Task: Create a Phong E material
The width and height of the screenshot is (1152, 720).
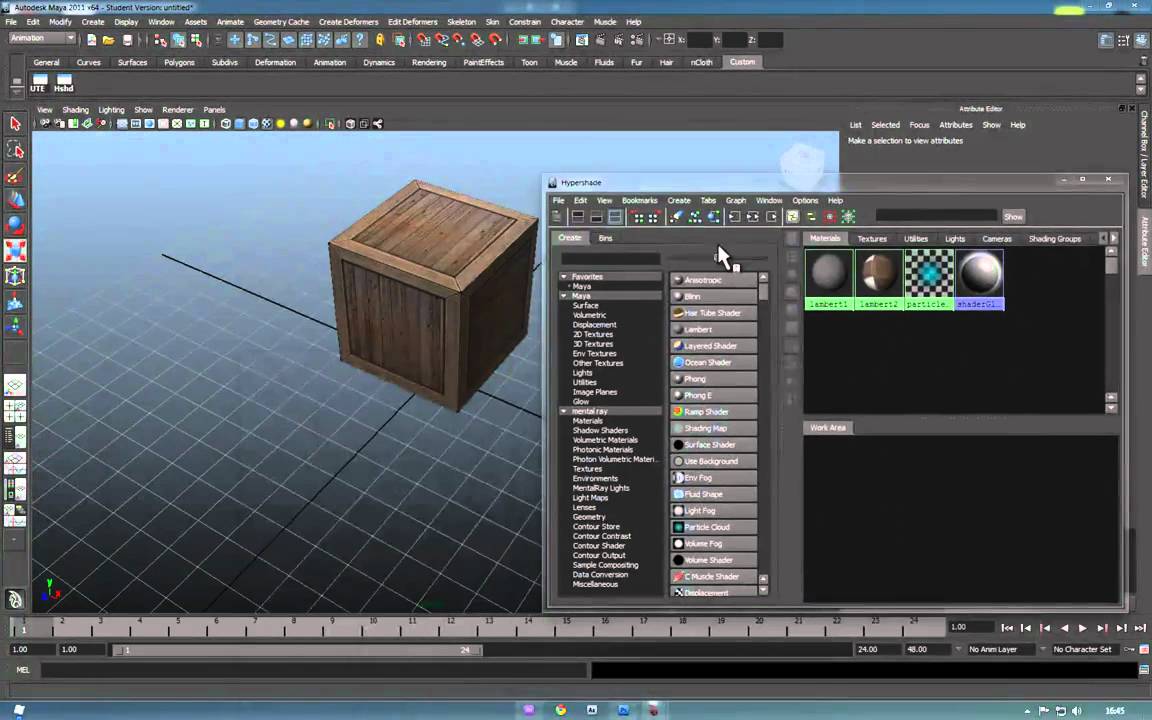Action: (x=713, y=395)
